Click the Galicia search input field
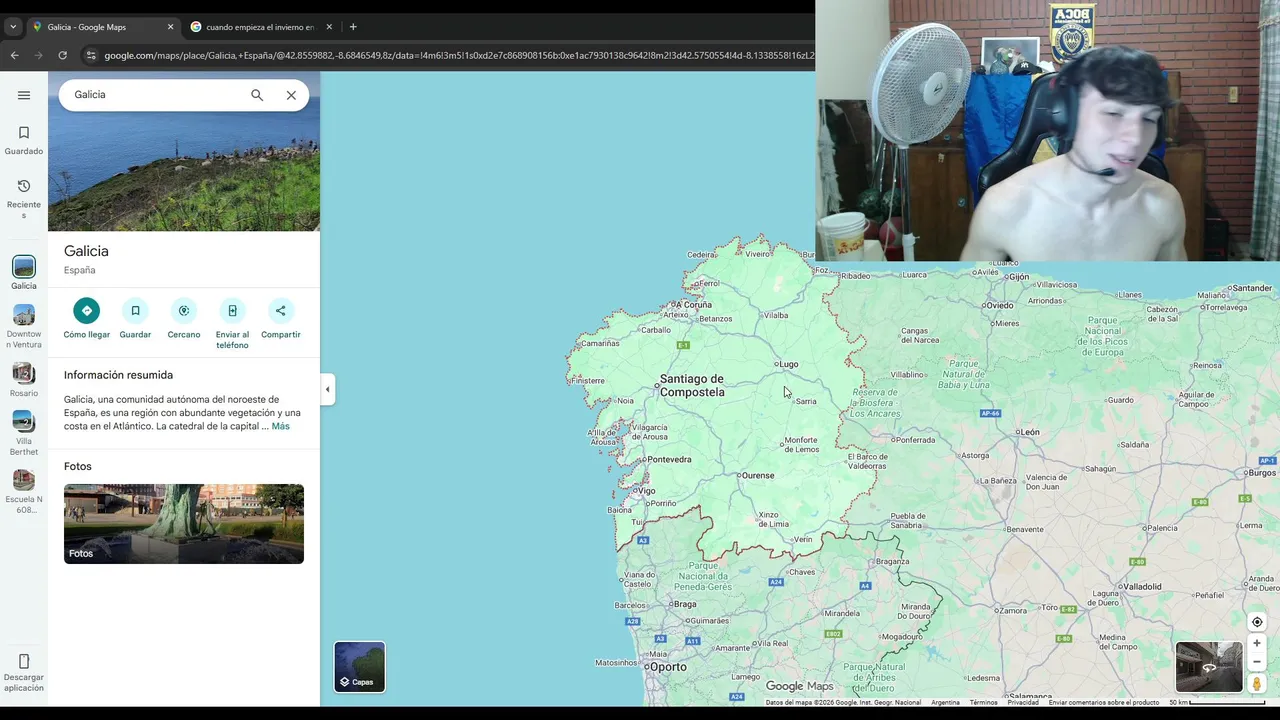 tap(155, 95)
